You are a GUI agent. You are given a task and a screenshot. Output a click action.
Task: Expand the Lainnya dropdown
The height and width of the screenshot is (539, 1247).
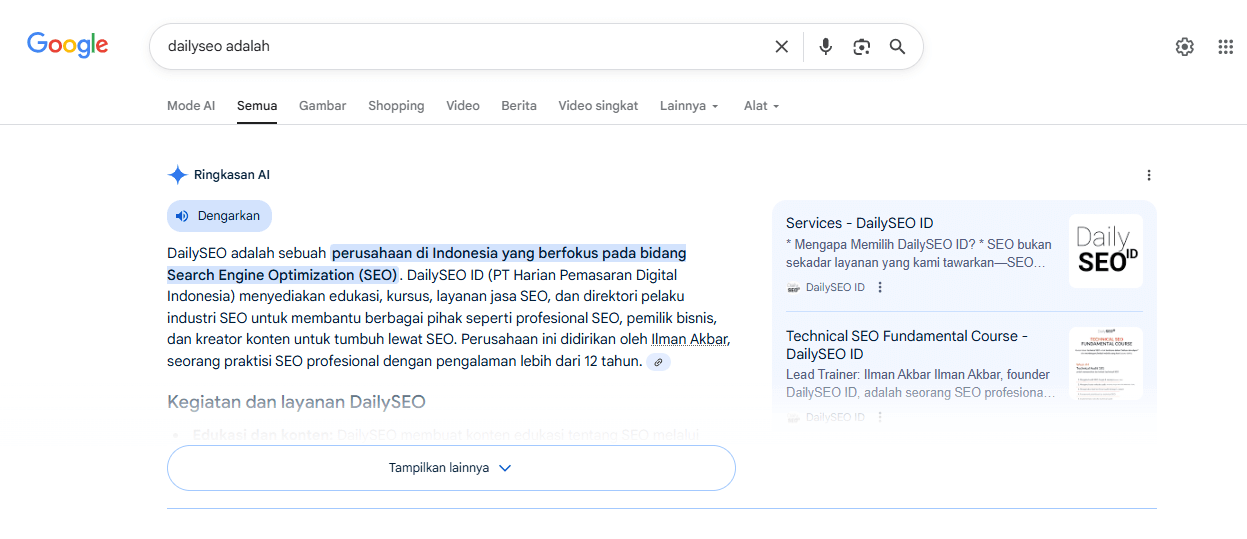[x=689, y=106]
